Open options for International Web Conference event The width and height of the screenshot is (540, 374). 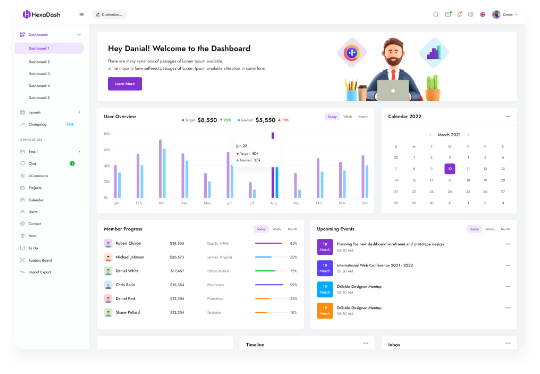tap(508, 266)
